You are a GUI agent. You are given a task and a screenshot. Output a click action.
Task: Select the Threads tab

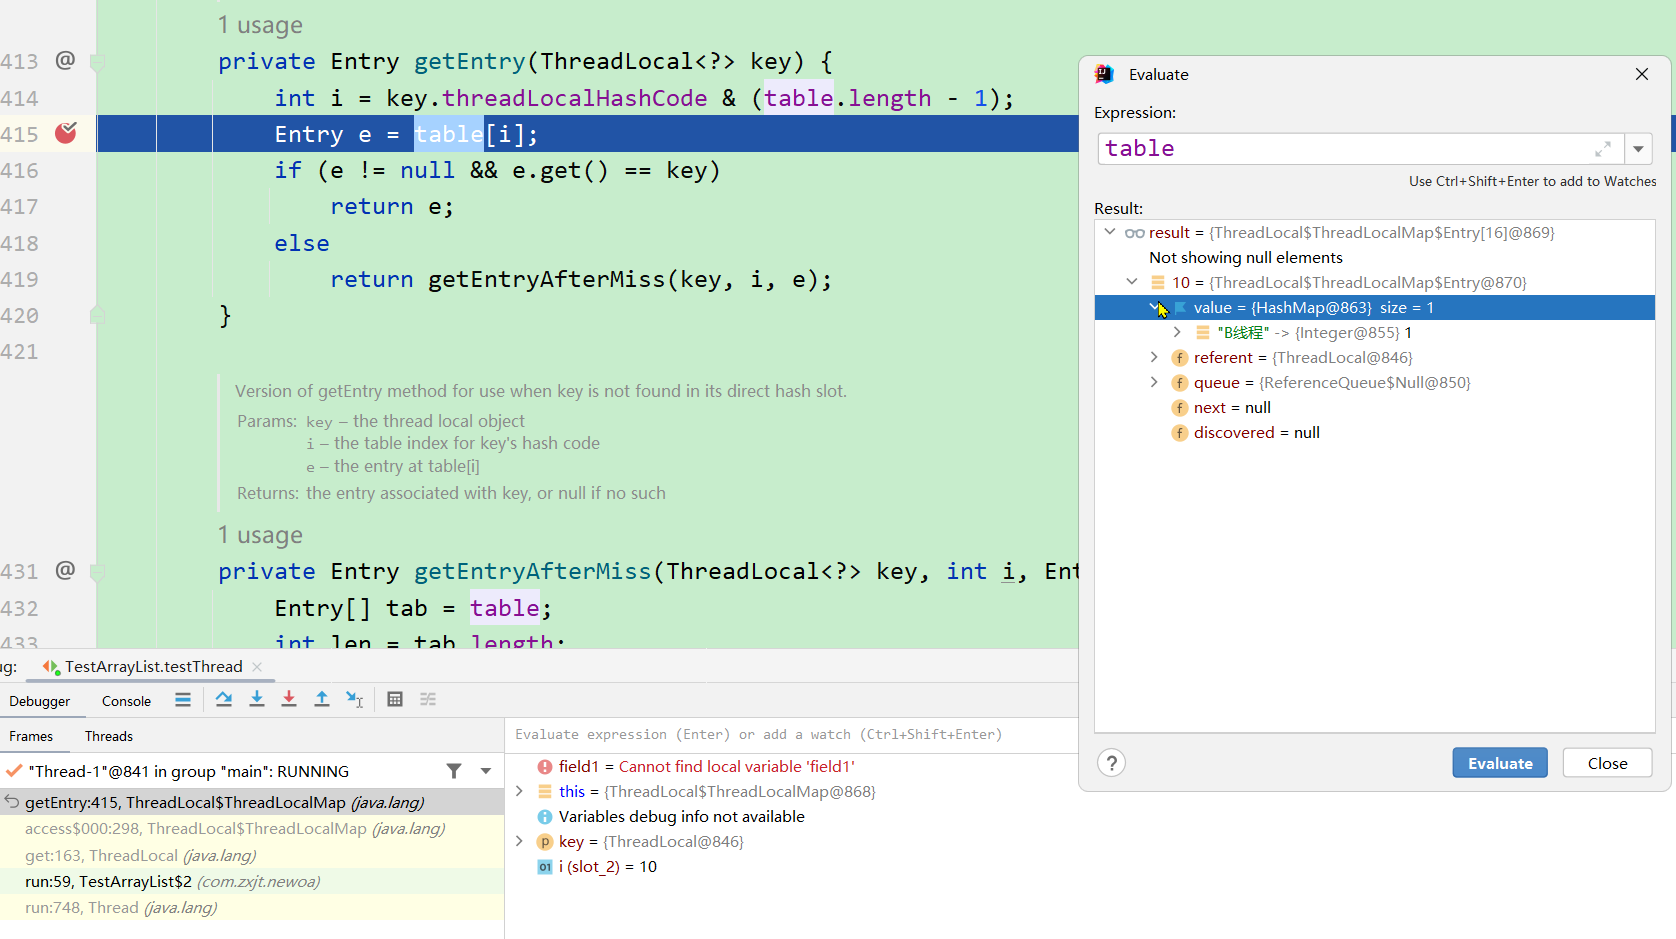[109, 736]
